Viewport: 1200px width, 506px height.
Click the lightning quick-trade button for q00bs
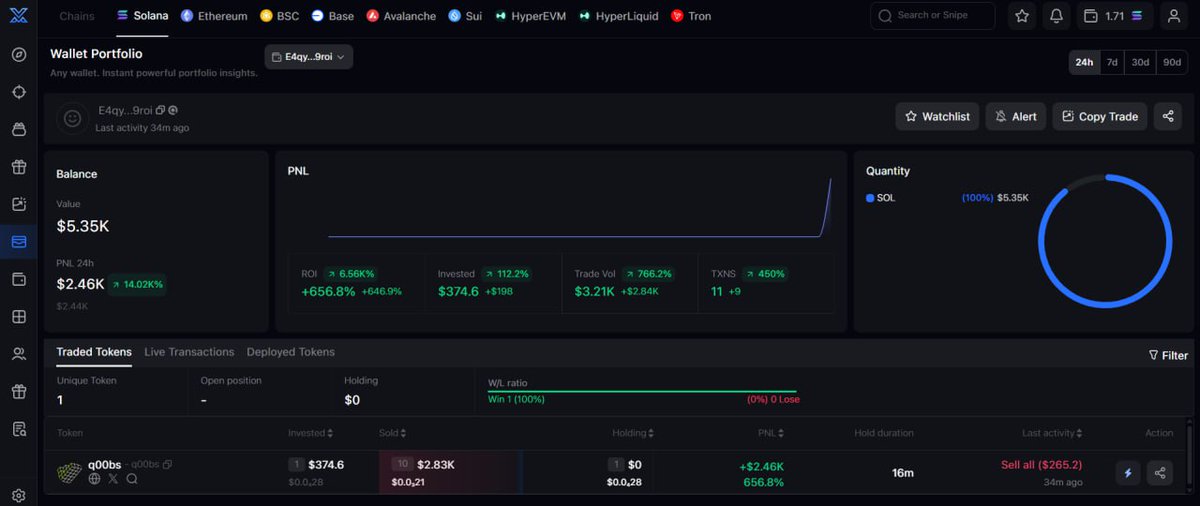click(1128, 473)
